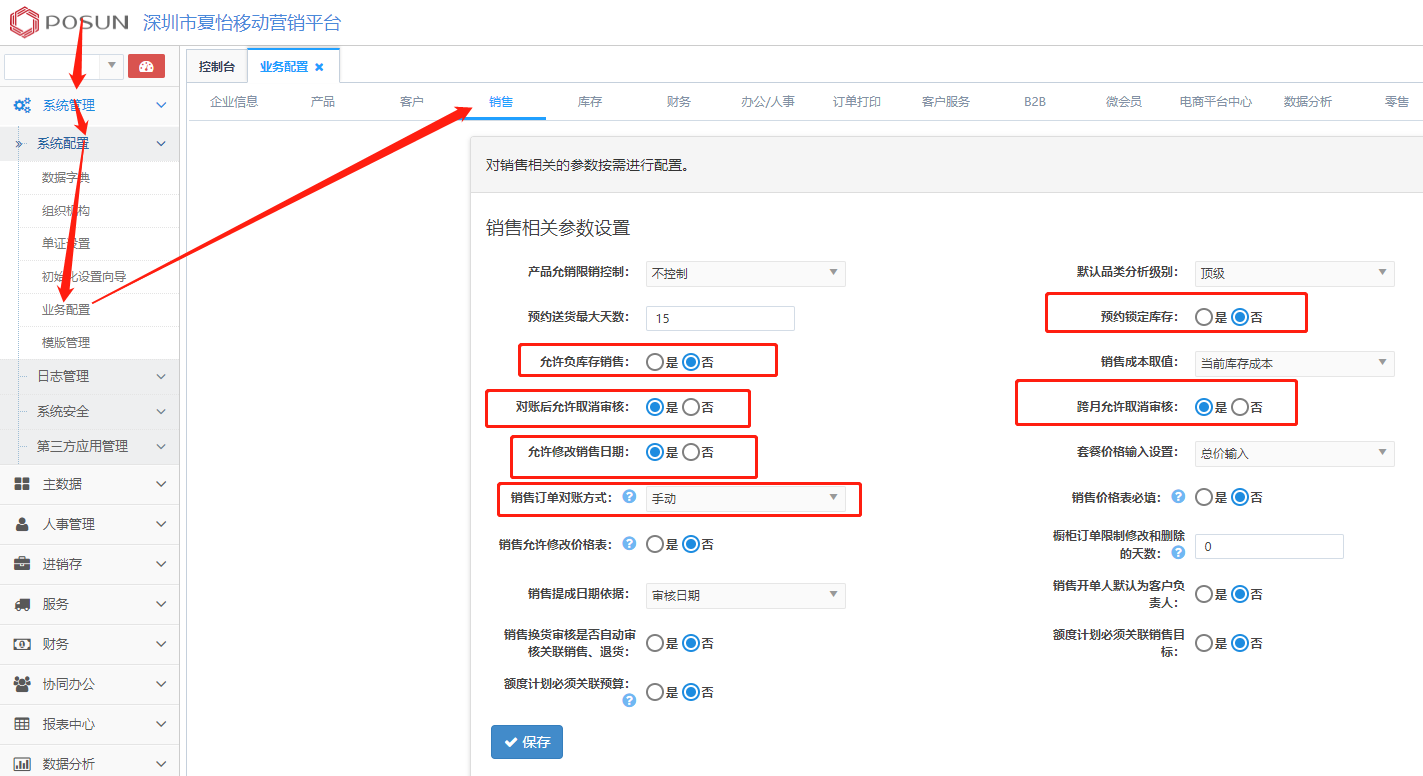Open 人事管理 via its person icon
Screen dimensions: 1423x776
coord(22,524)
